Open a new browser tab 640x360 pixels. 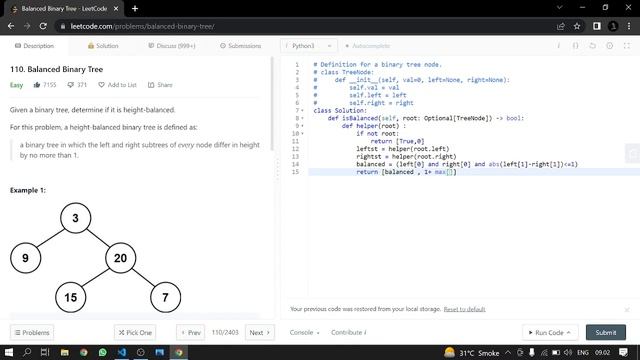click(135, 9)
